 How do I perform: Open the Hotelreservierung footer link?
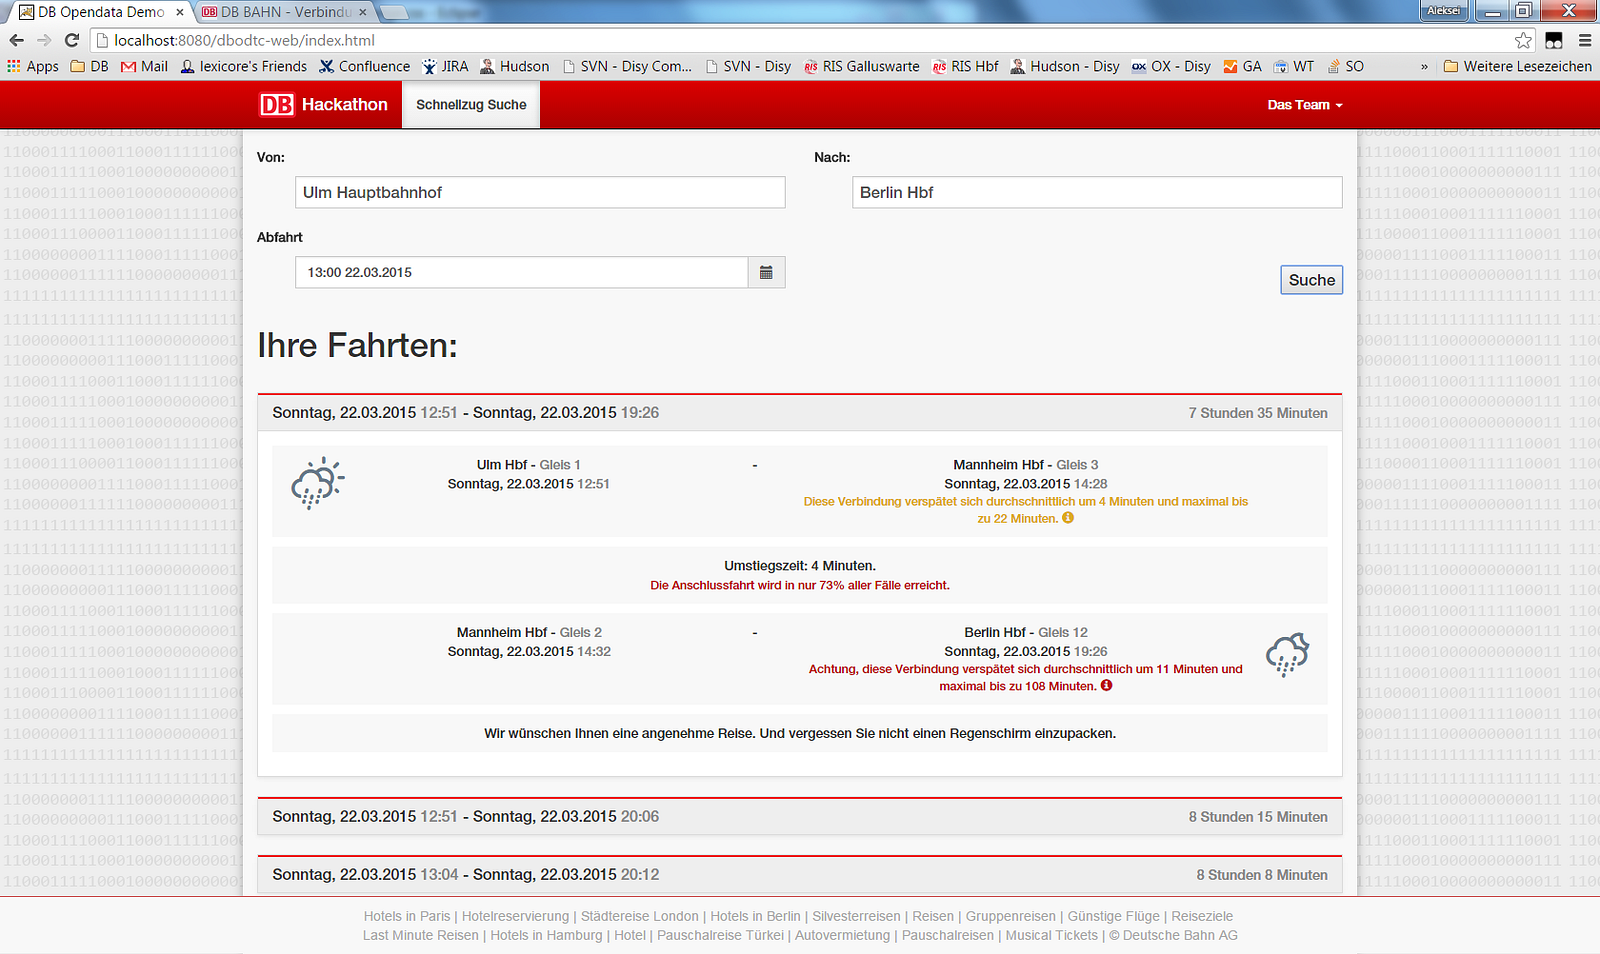515,916
